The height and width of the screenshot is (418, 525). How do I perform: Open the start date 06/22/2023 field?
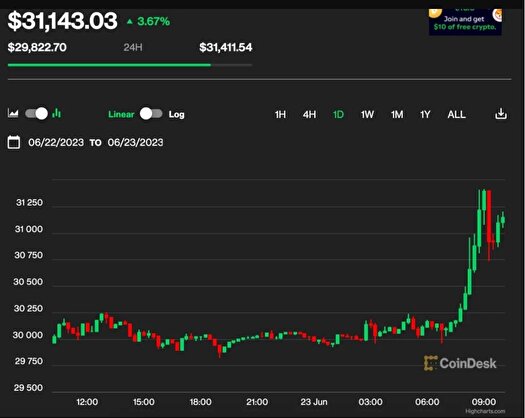56,142
